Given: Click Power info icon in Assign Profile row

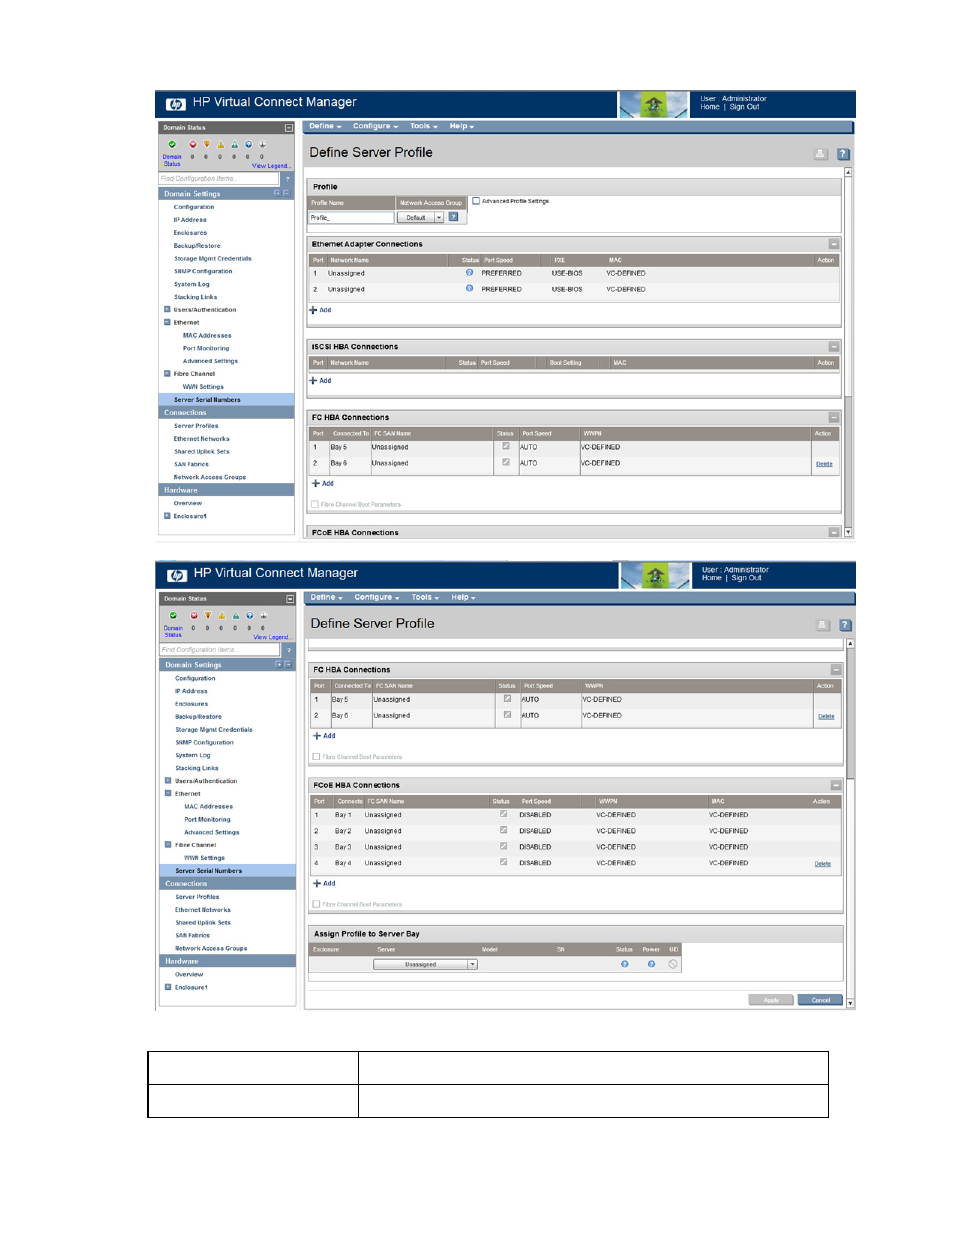Looking at the screenshot, I should (x=651, y=964).
